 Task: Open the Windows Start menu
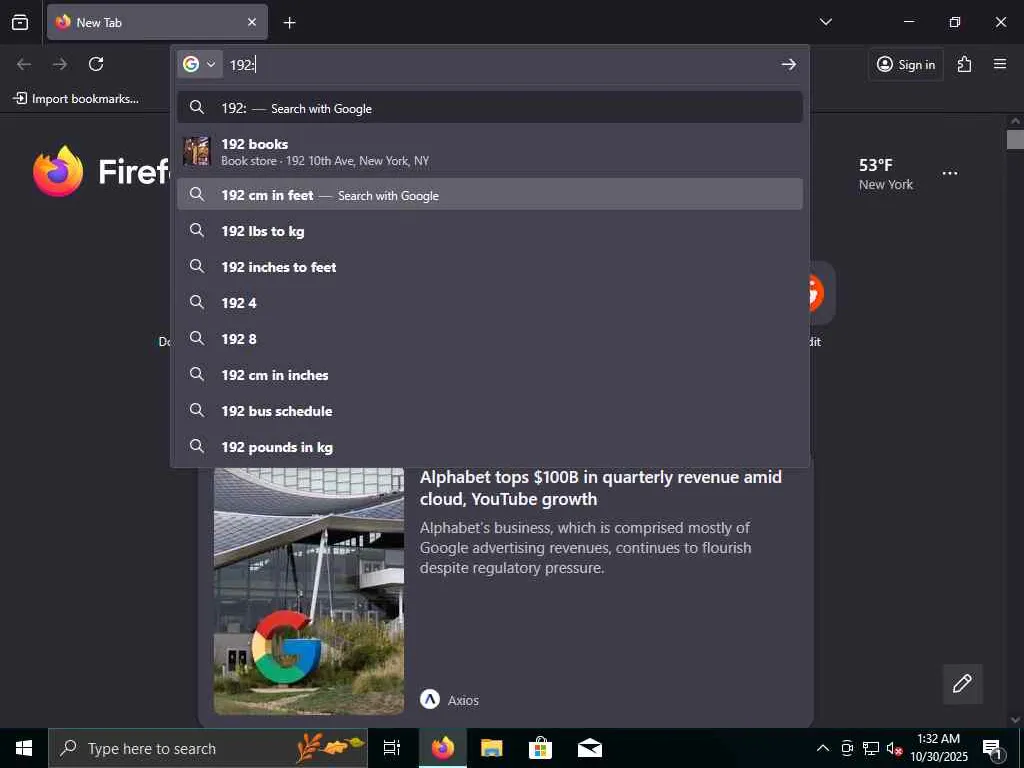pos(24,748)
